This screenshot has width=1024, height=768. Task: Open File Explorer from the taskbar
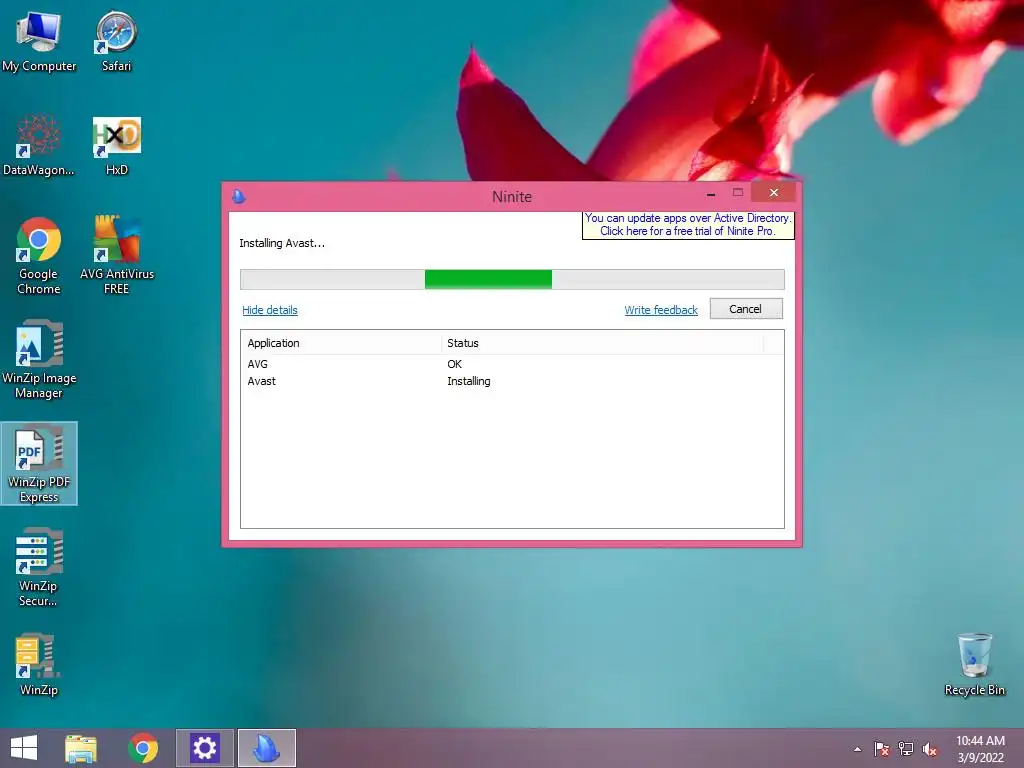pos(81,748)
